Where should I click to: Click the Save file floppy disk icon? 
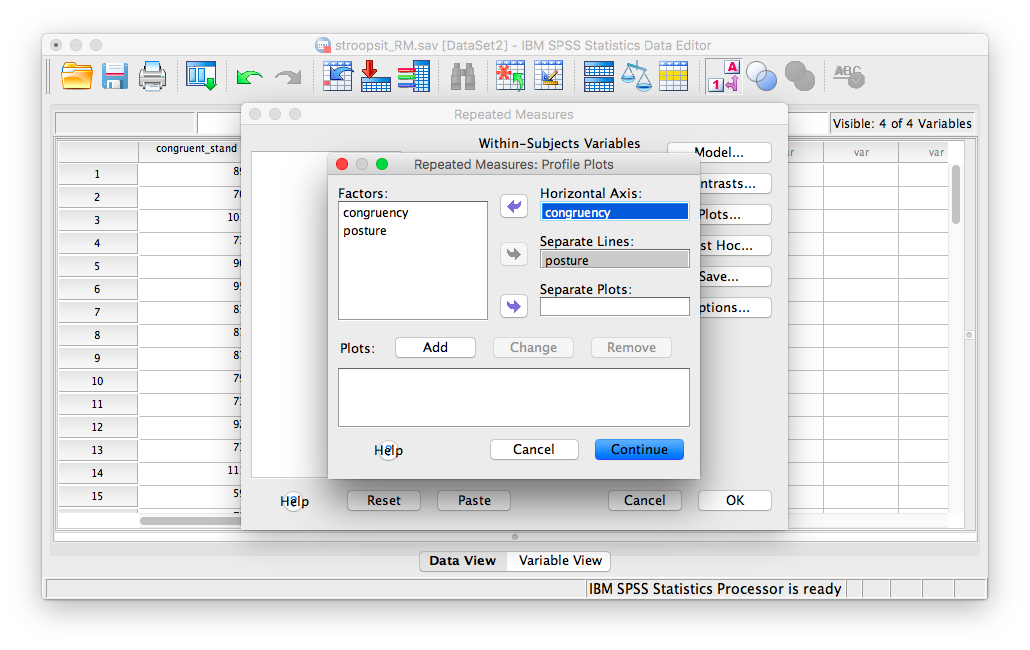point(115,76)
